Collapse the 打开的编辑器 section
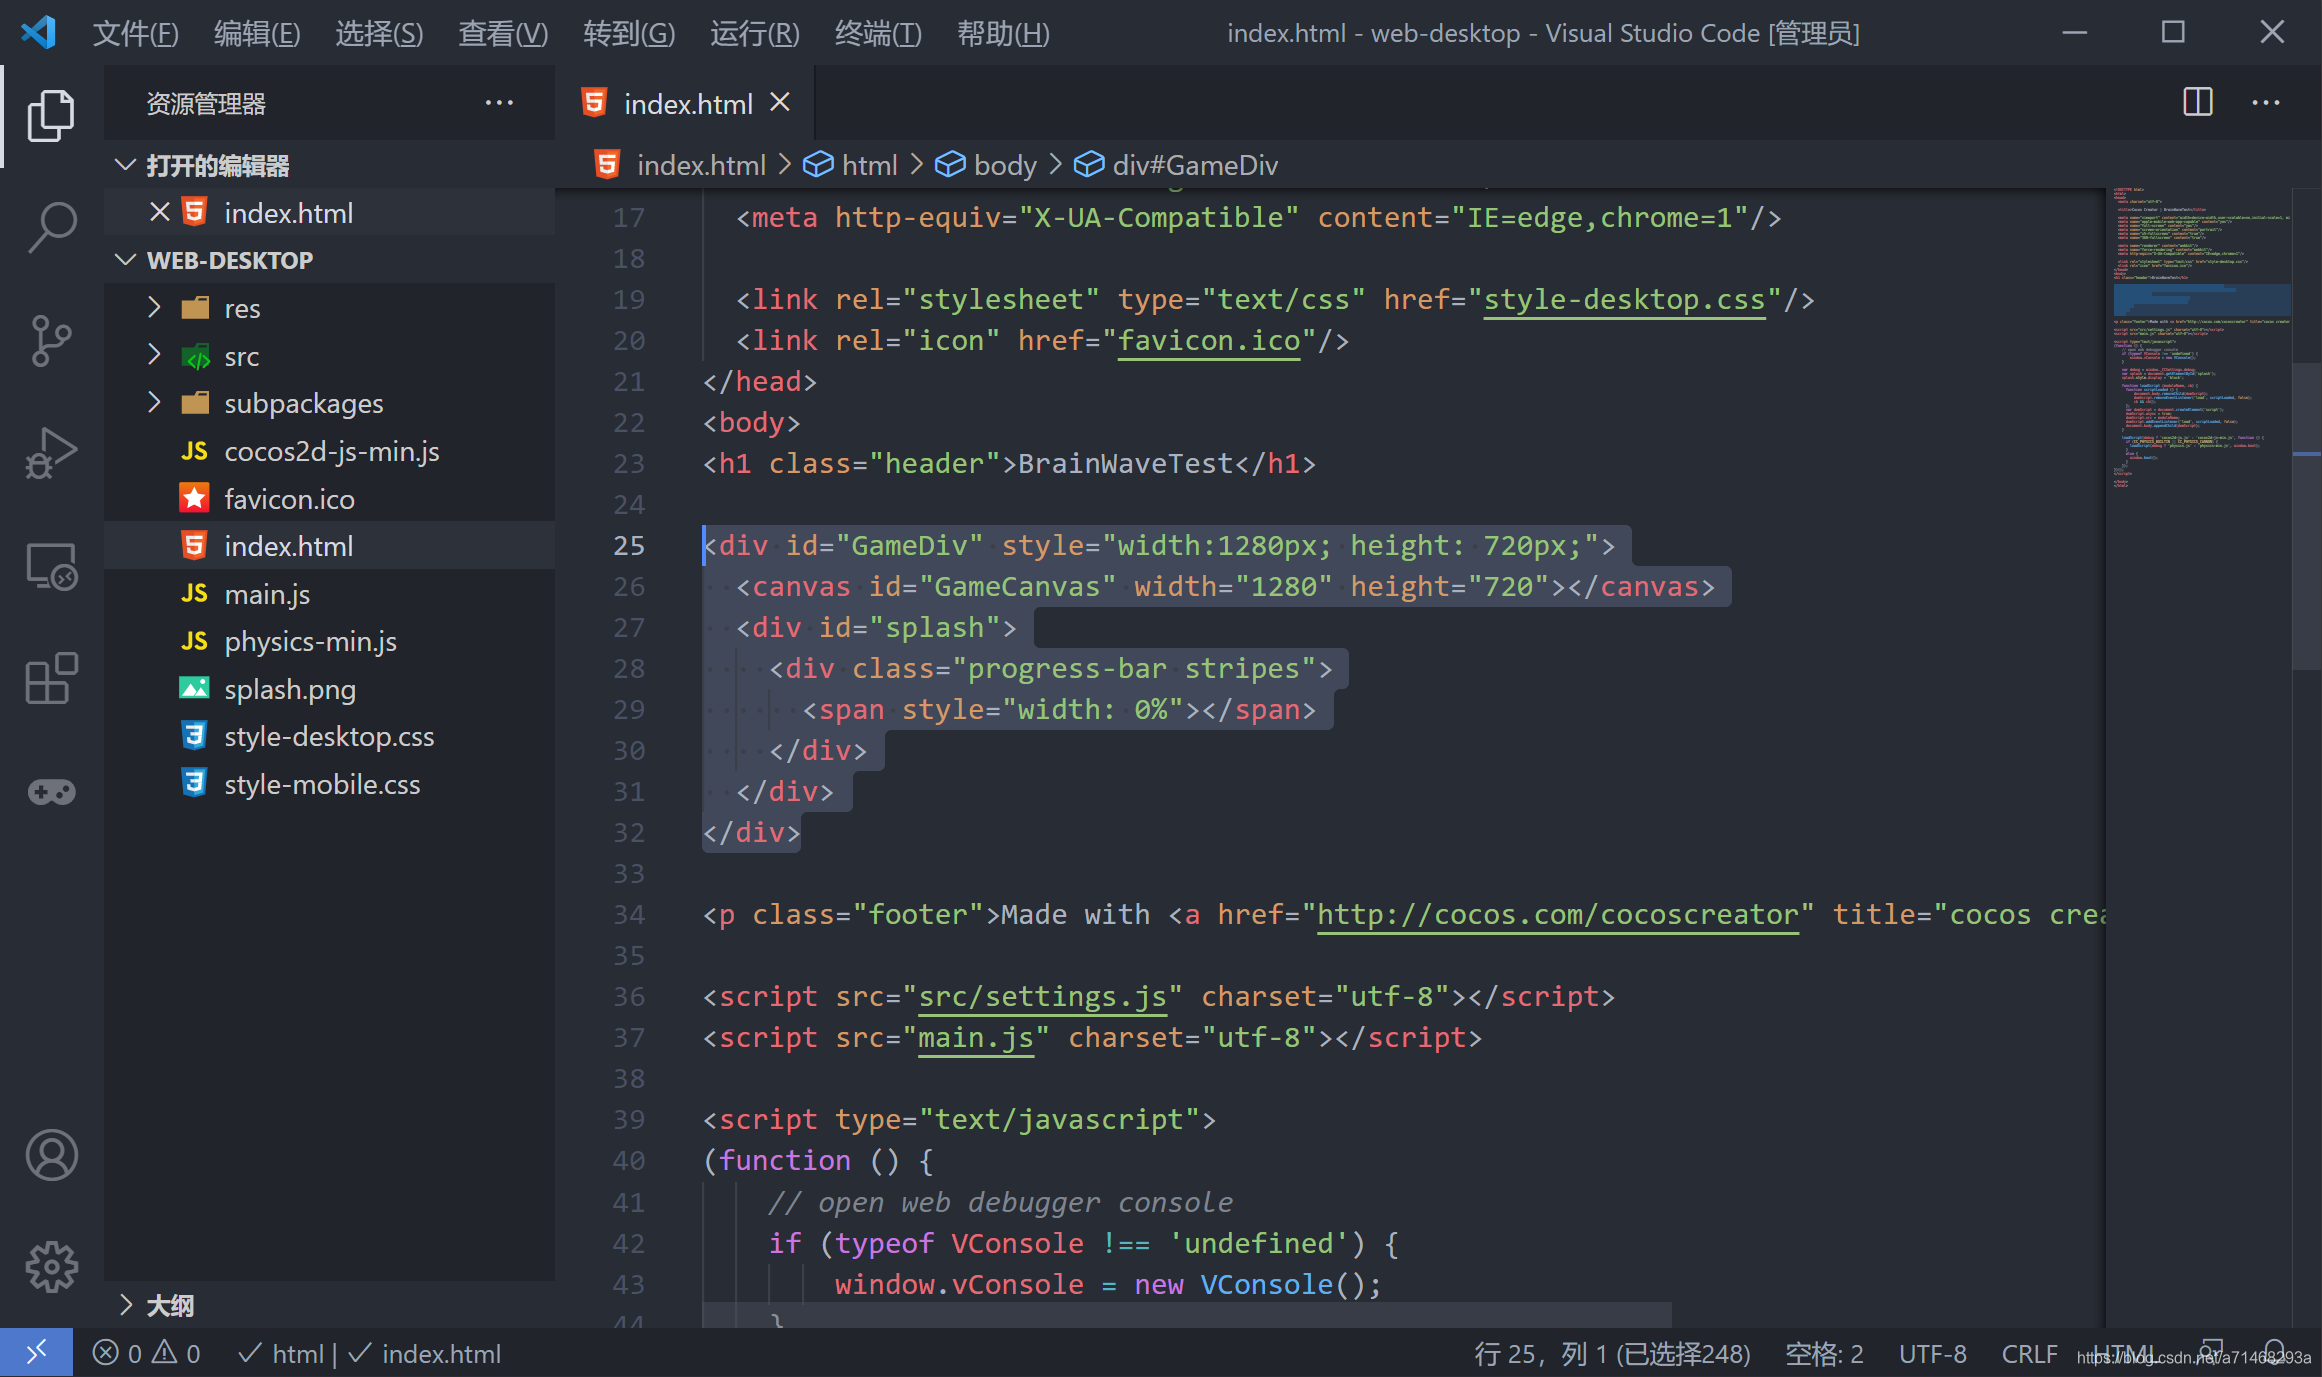Viewport: 2322px width, 1377px height. tap(217, 165)
